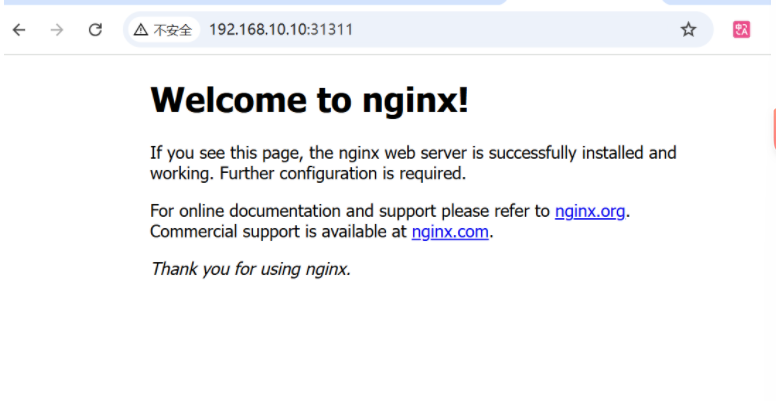The height and width of the screenshot is (401, 776).
Task: Open the nginx.com link
Action: click(450, 232)
